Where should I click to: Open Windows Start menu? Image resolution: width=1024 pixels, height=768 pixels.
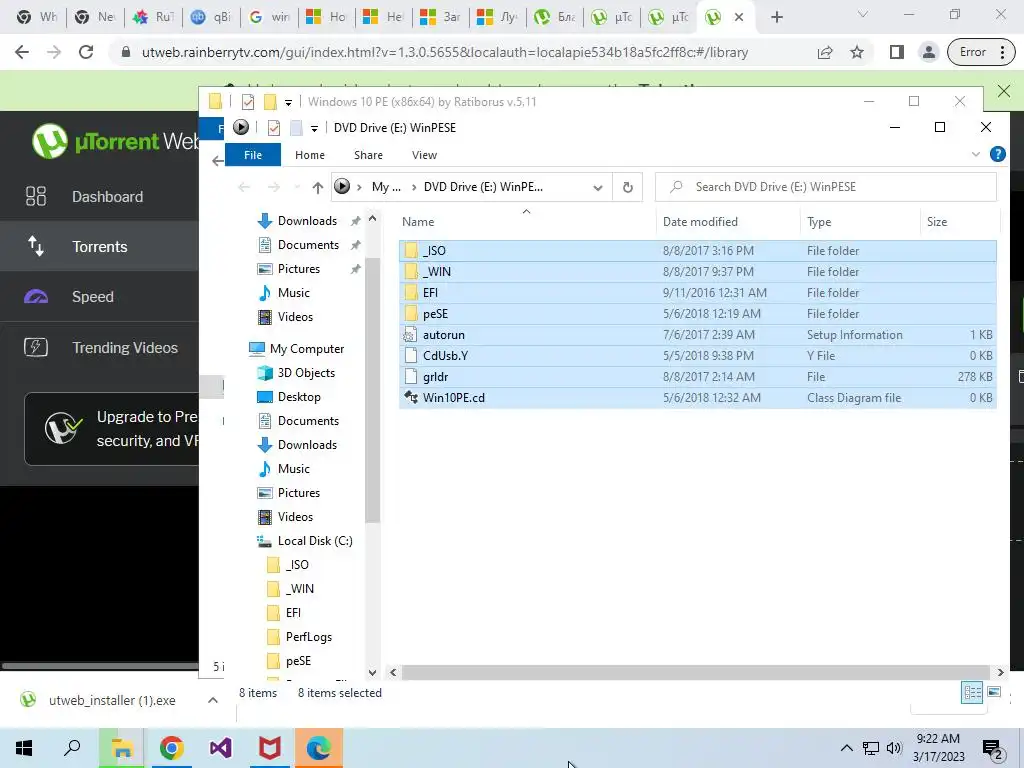(24, 748)
